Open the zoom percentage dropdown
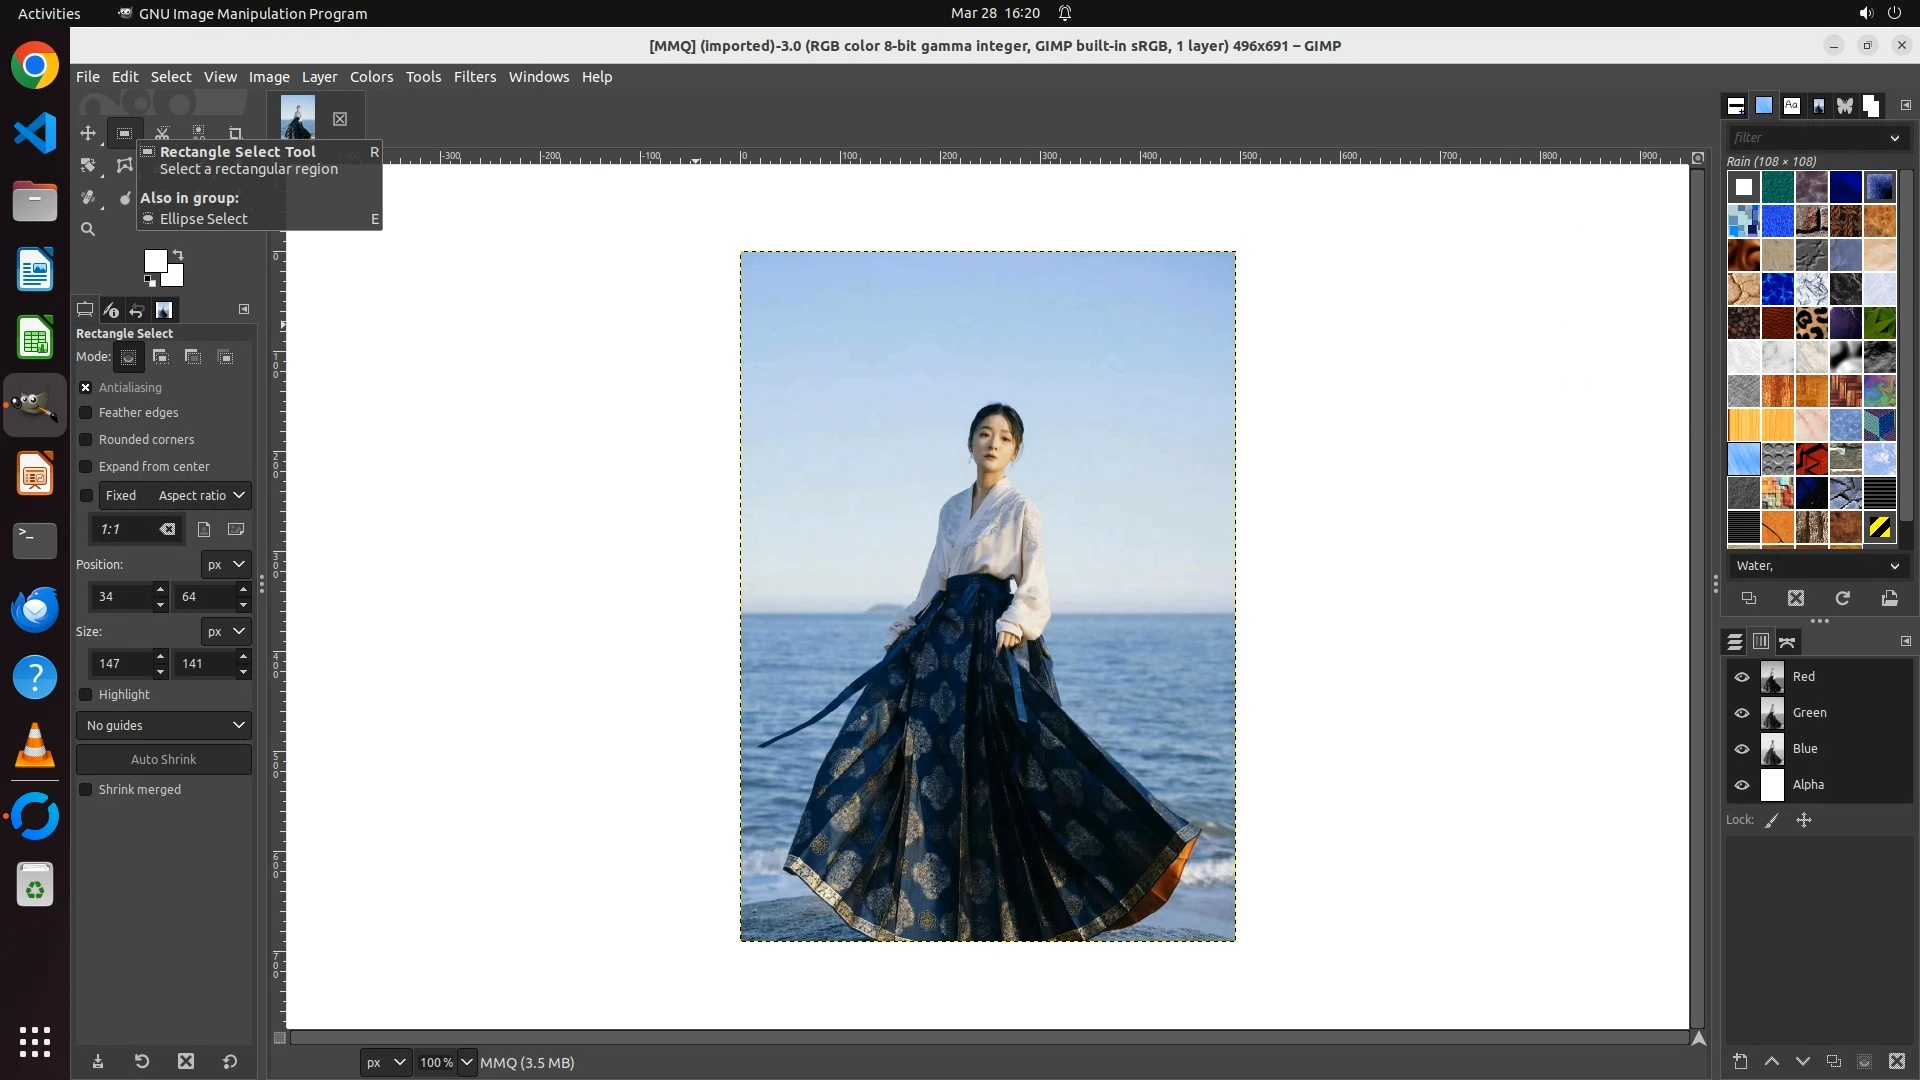Screen dimensions: 1920x1080 pos(466,1062)
